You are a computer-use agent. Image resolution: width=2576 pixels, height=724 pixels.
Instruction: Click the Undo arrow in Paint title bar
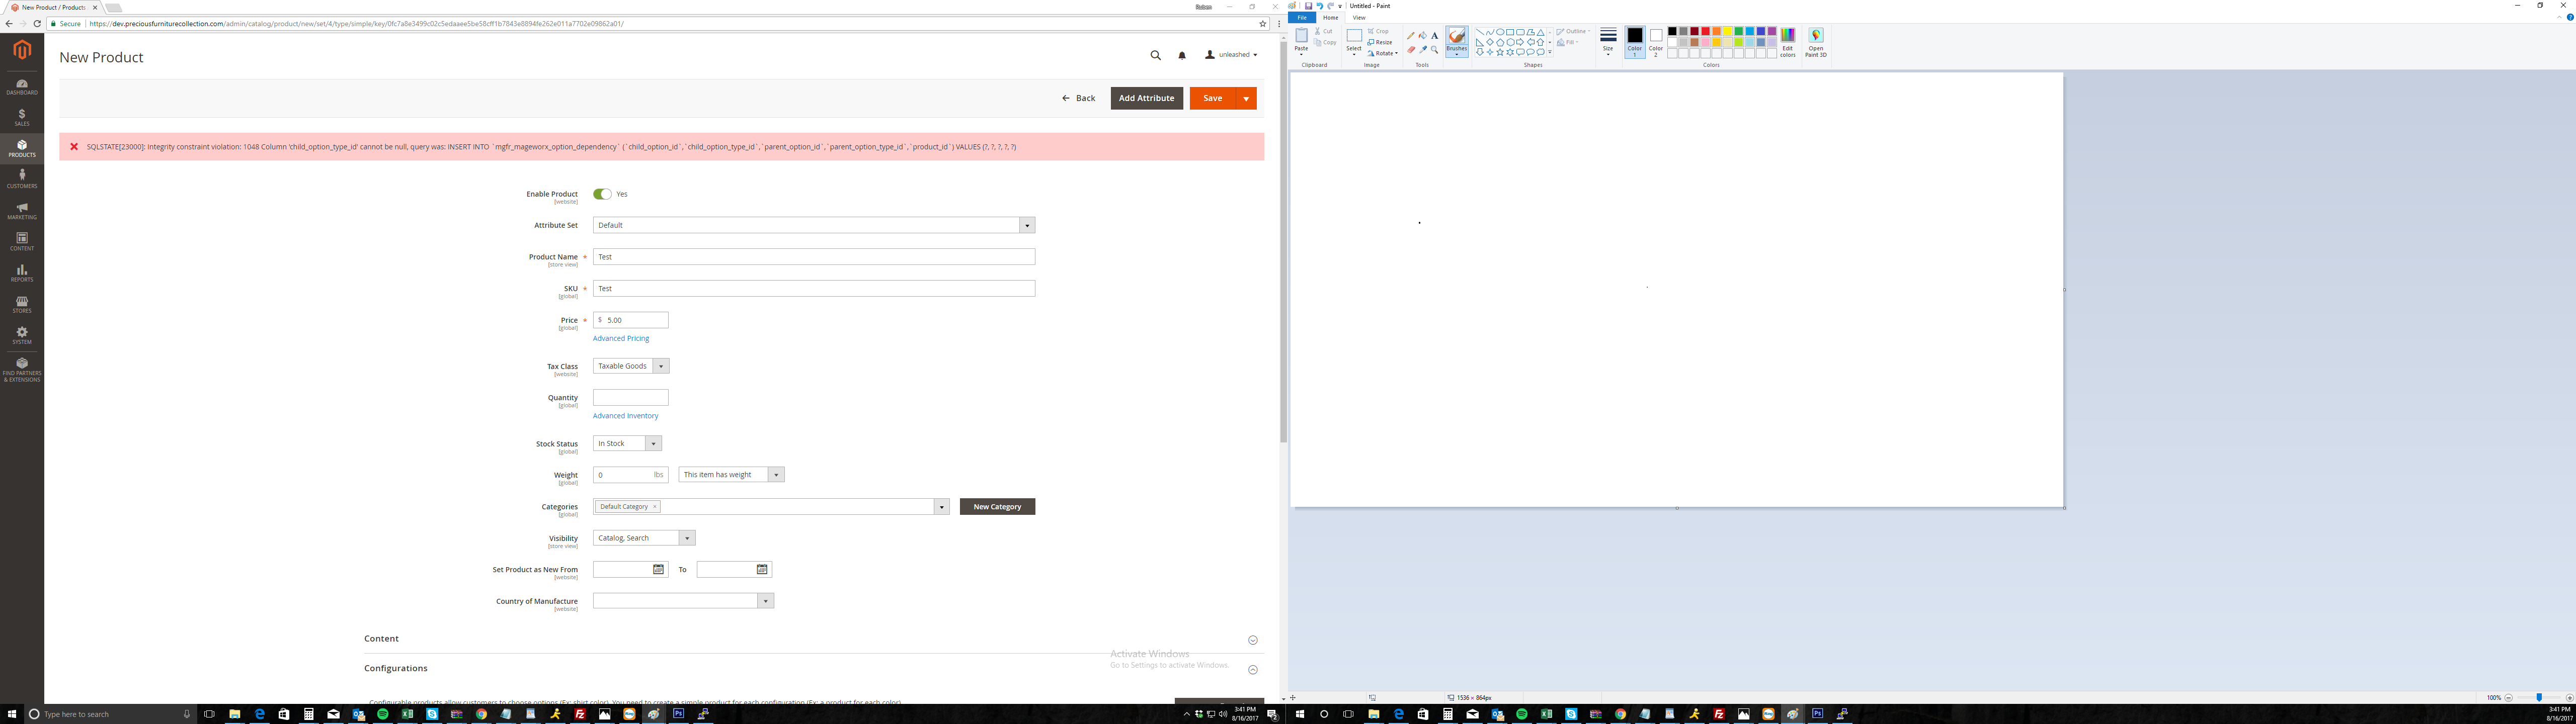[1320, 6]
